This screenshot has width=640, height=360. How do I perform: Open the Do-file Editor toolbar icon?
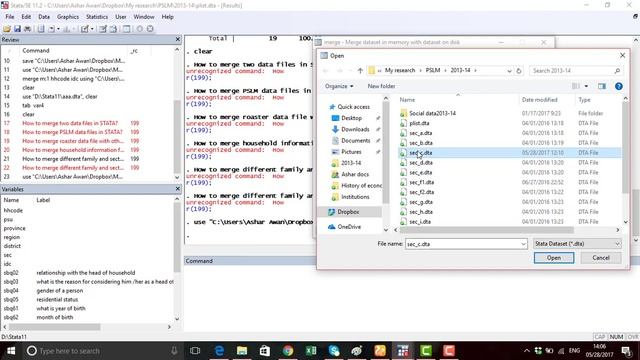(84, 29)
